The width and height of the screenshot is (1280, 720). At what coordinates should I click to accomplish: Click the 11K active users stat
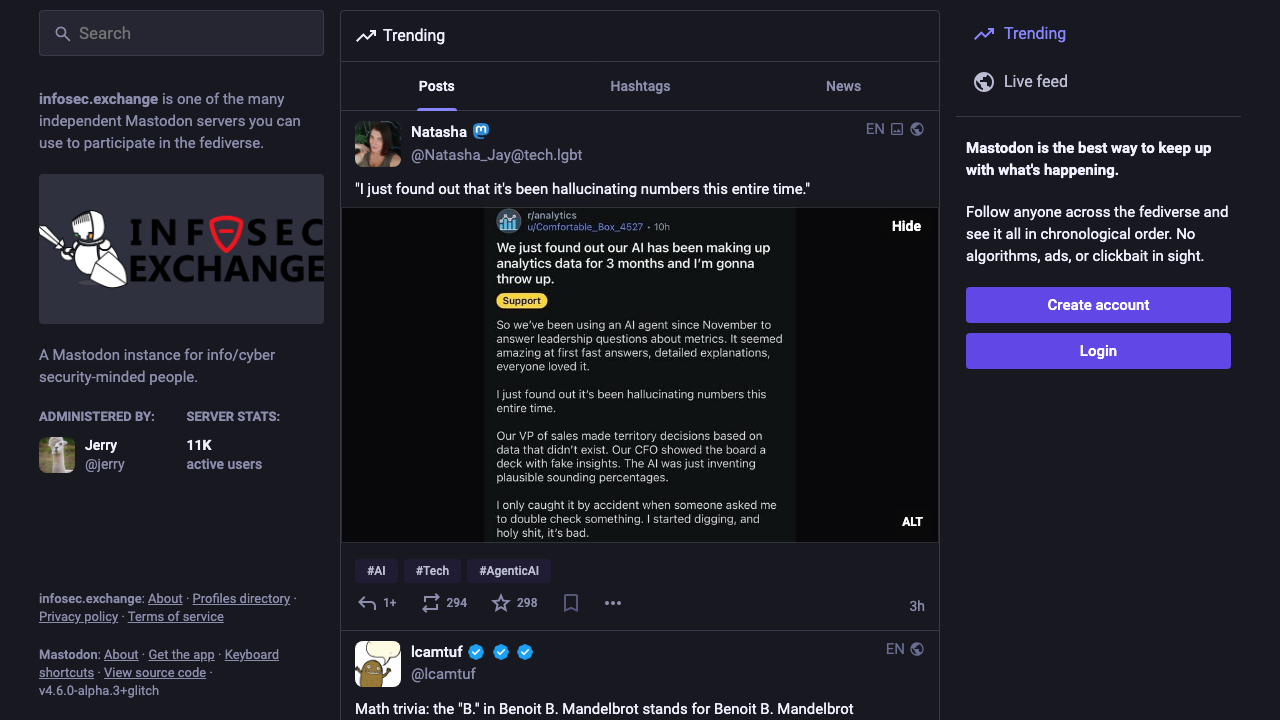tap(224, 455)
